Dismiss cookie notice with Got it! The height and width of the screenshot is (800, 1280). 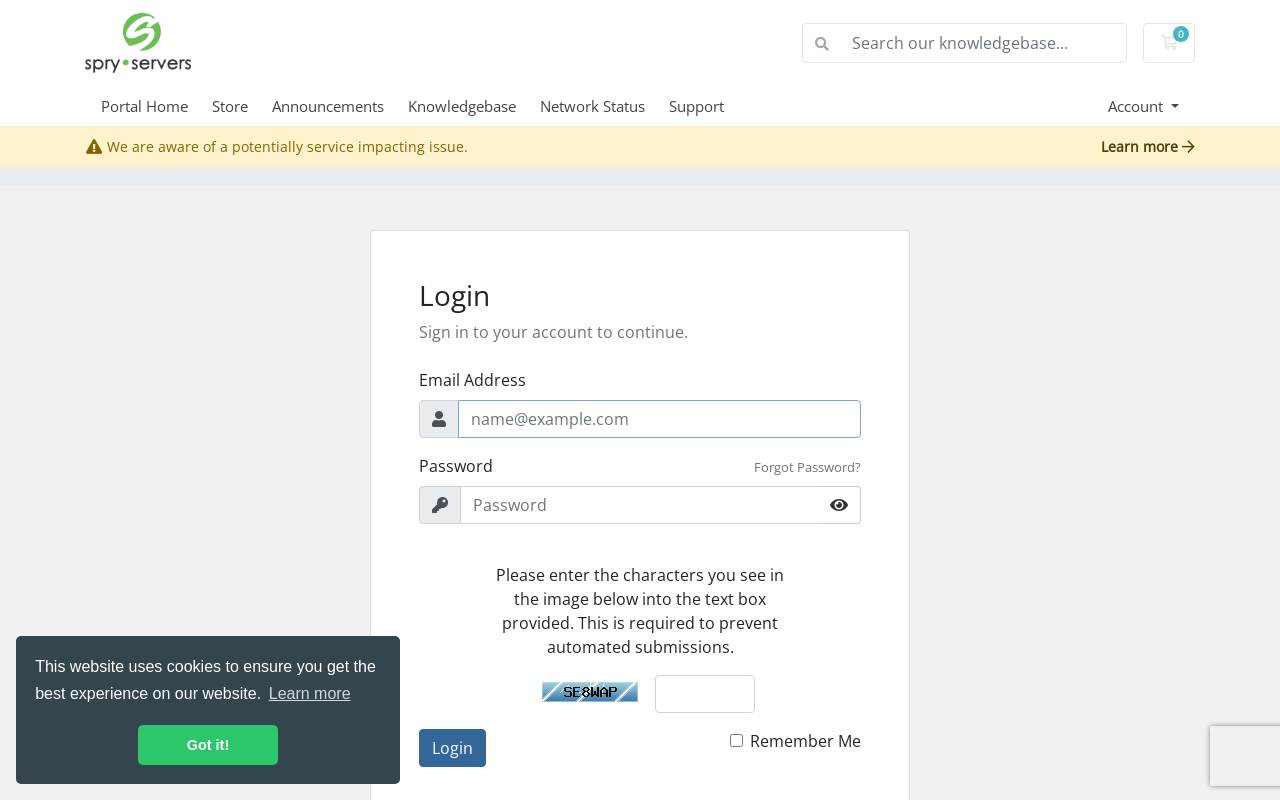tap(208, 745)
